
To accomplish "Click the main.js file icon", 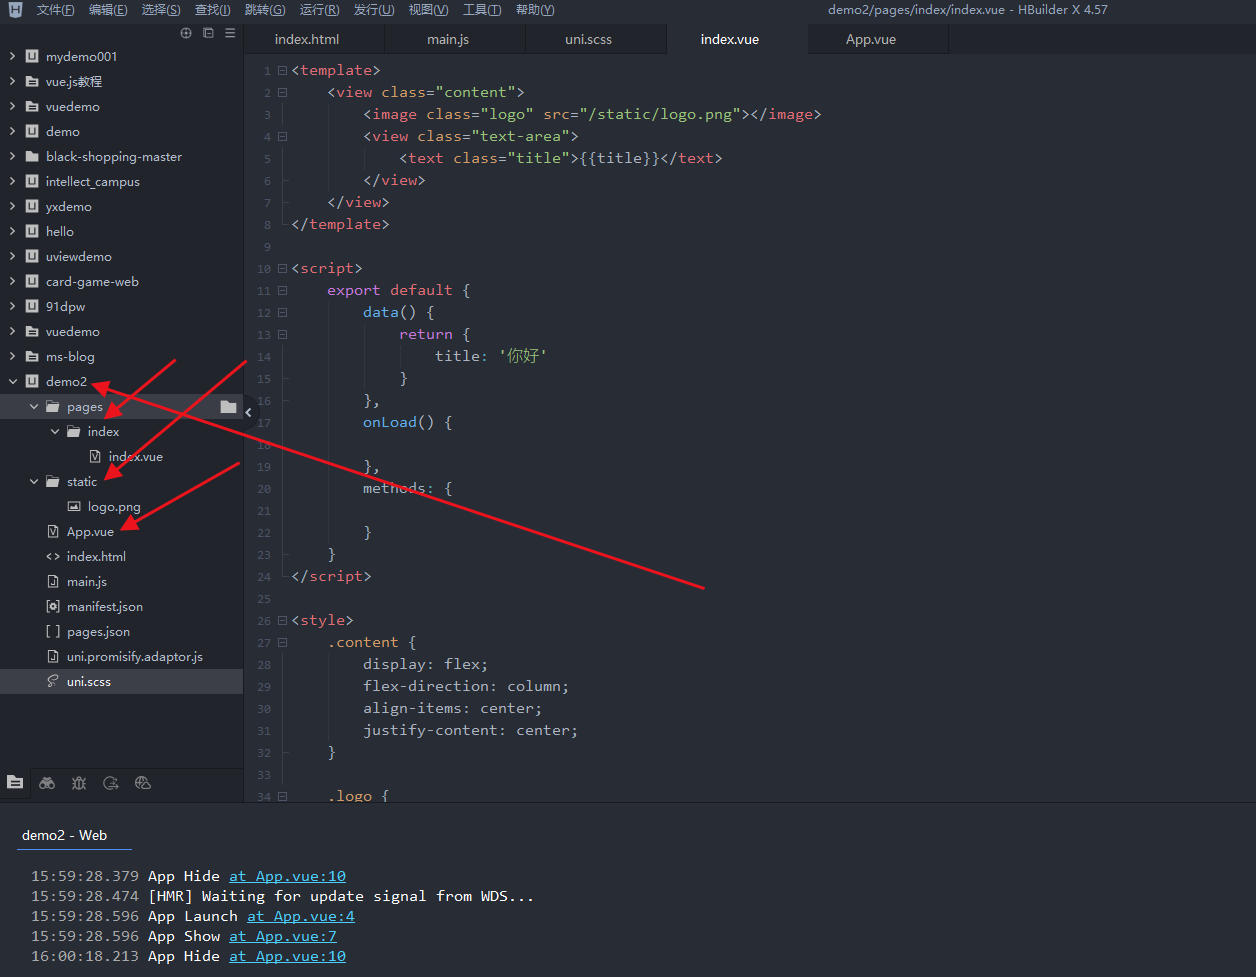I will 53,582.
